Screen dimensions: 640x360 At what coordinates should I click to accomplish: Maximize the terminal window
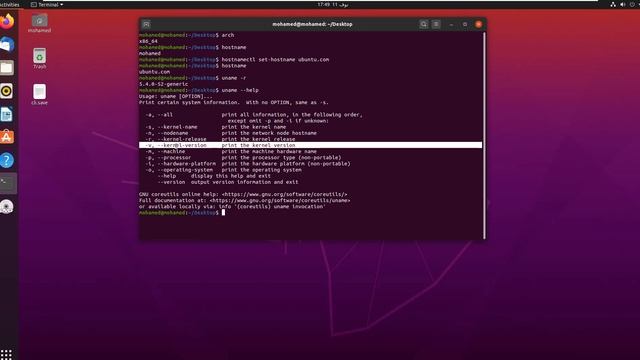click(x=464, y=24)
